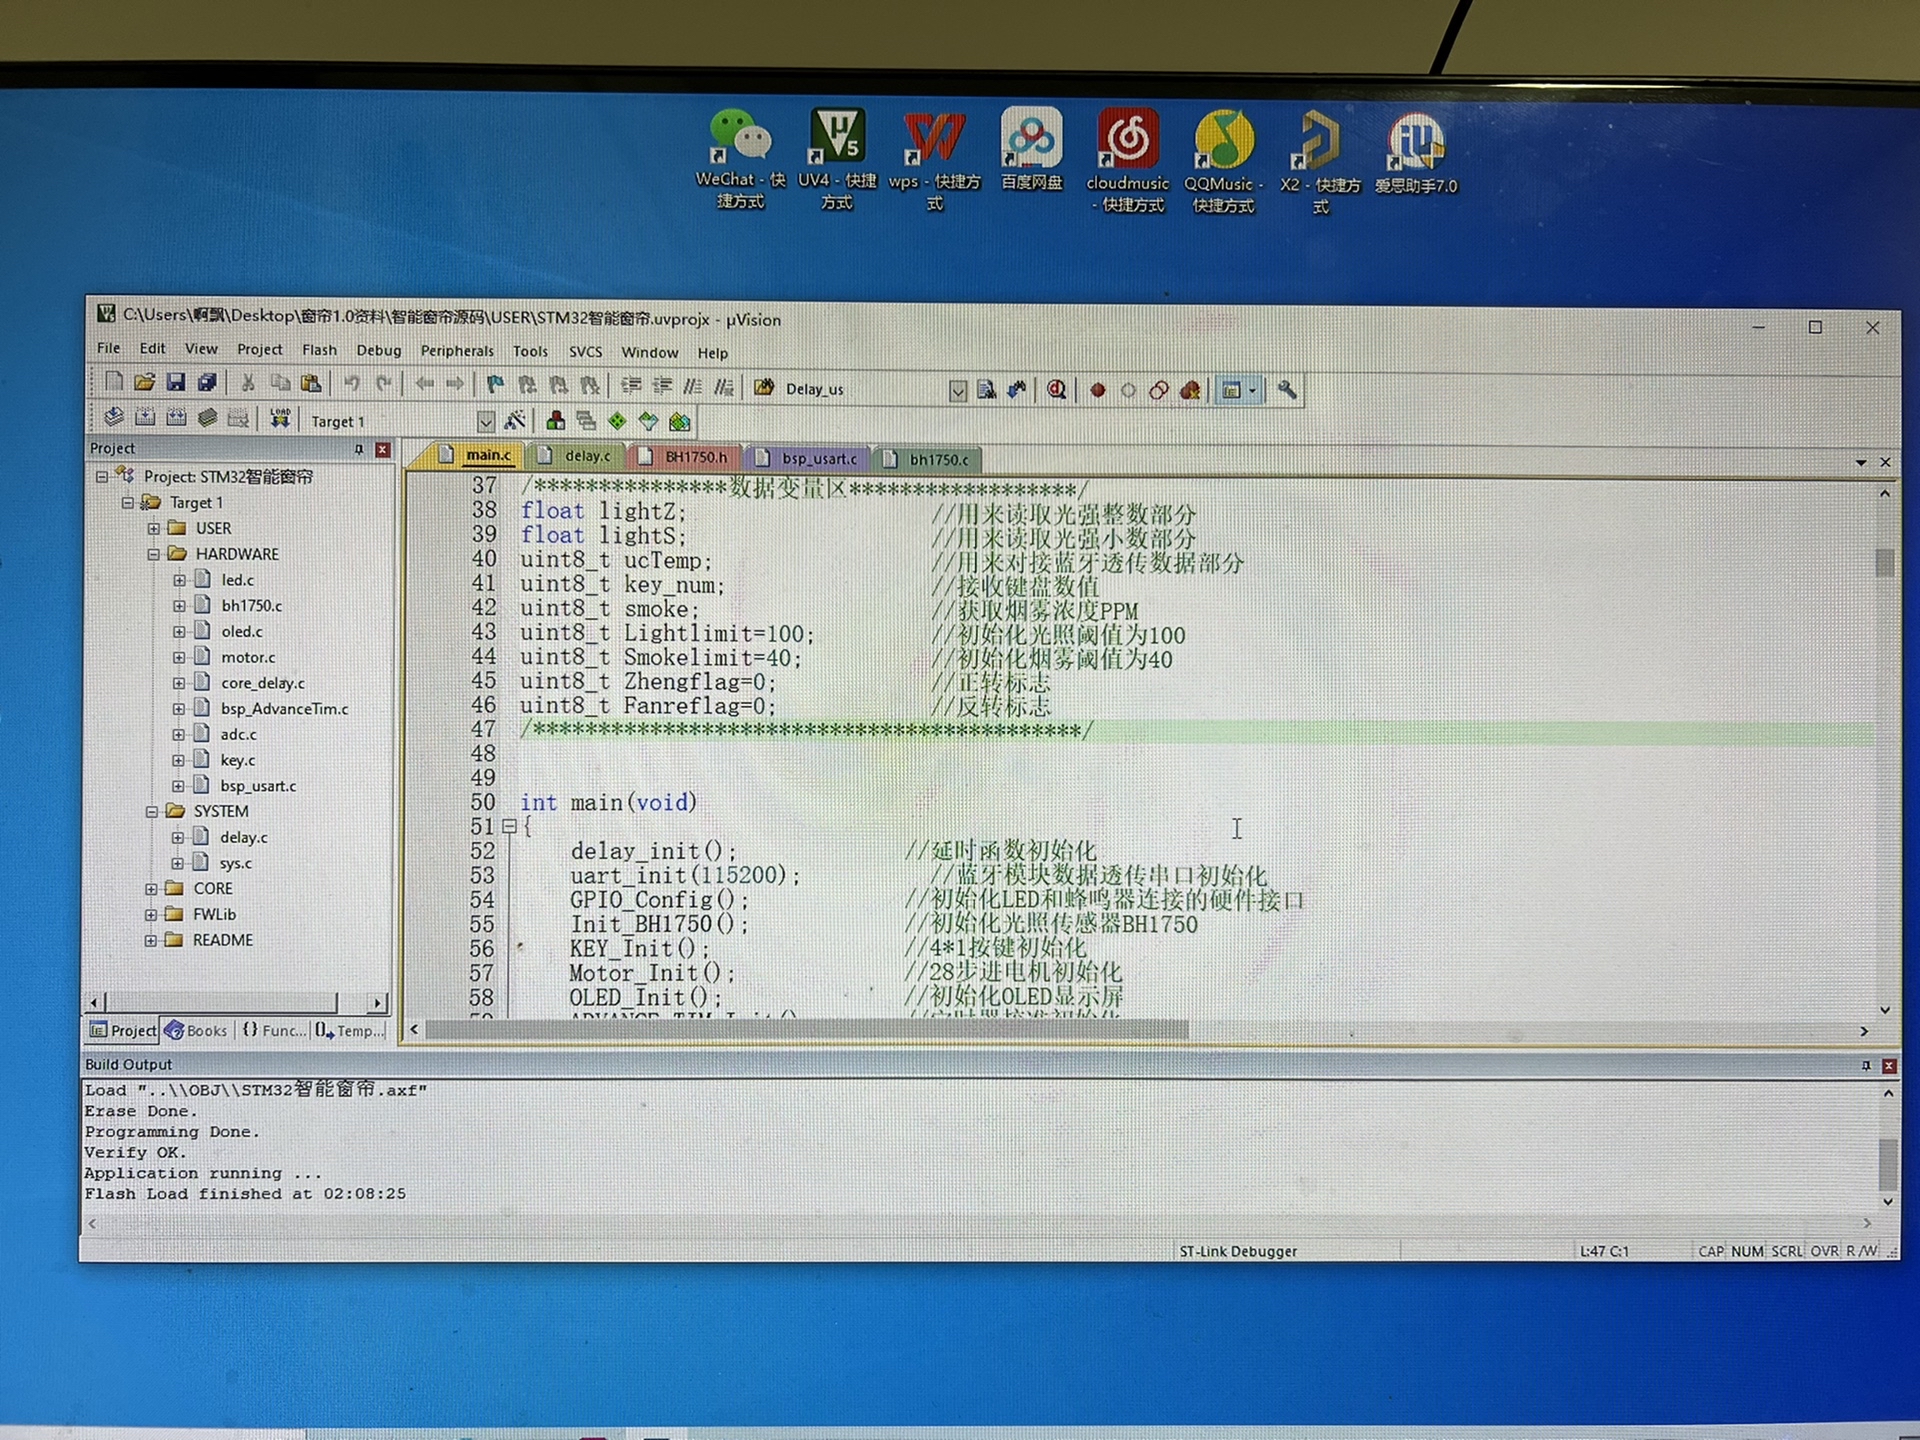This screenshot has width=1920, height=1440.
Task: Open the Target 1 selection dropdown
Action: click(x=486, y=421)
